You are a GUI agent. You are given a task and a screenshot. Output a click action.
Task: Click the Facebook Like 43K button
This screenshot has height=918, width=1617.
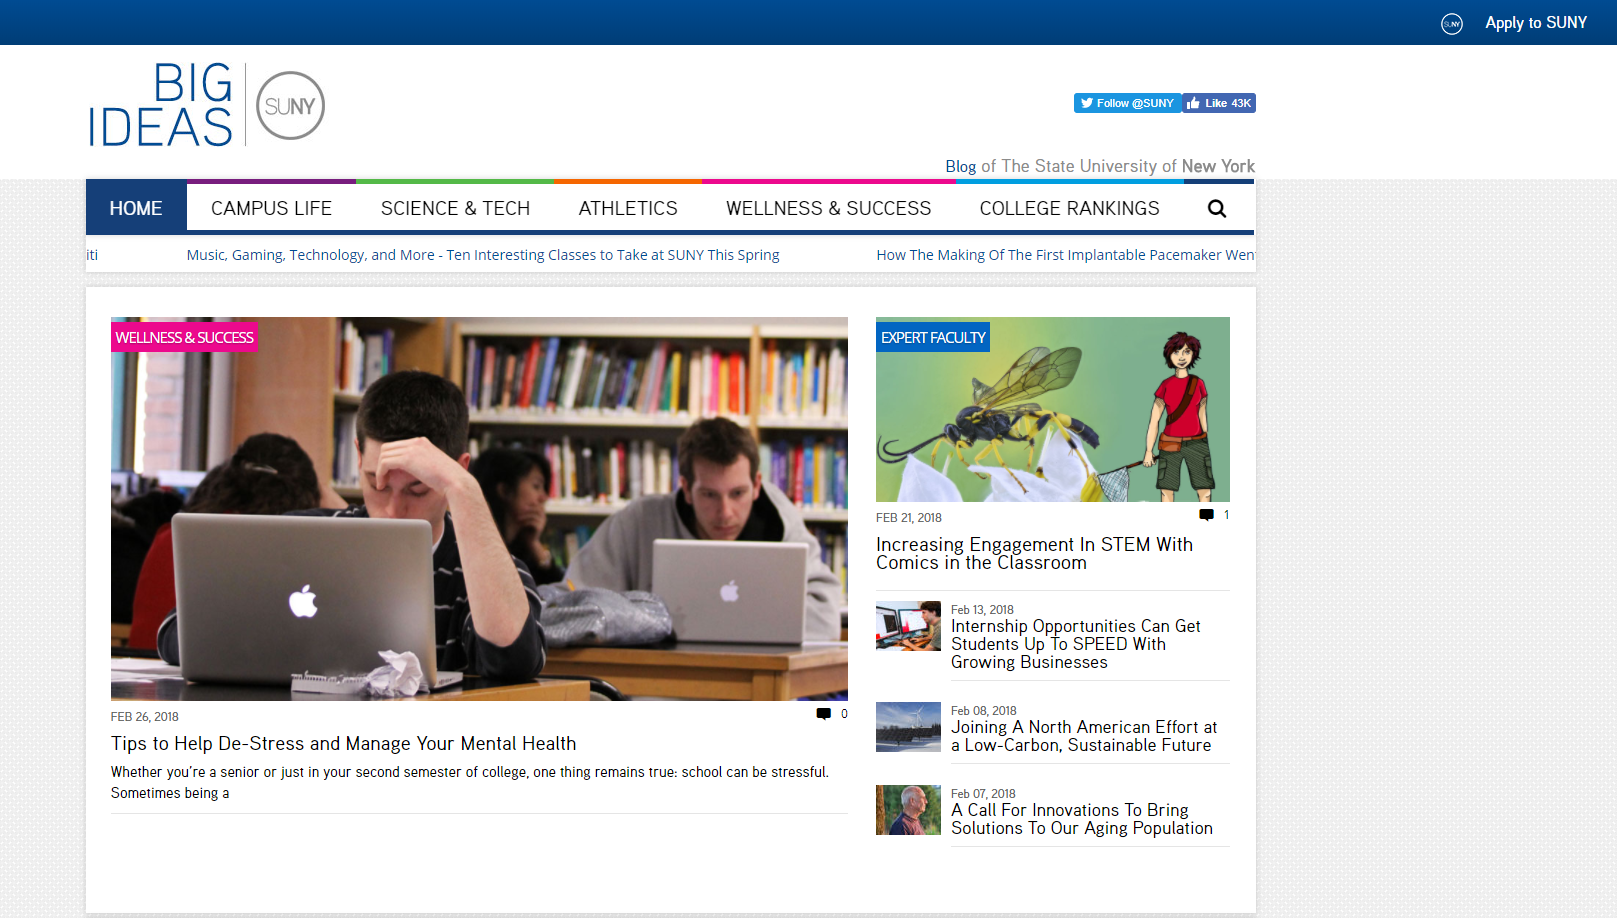click(1219, 103)
